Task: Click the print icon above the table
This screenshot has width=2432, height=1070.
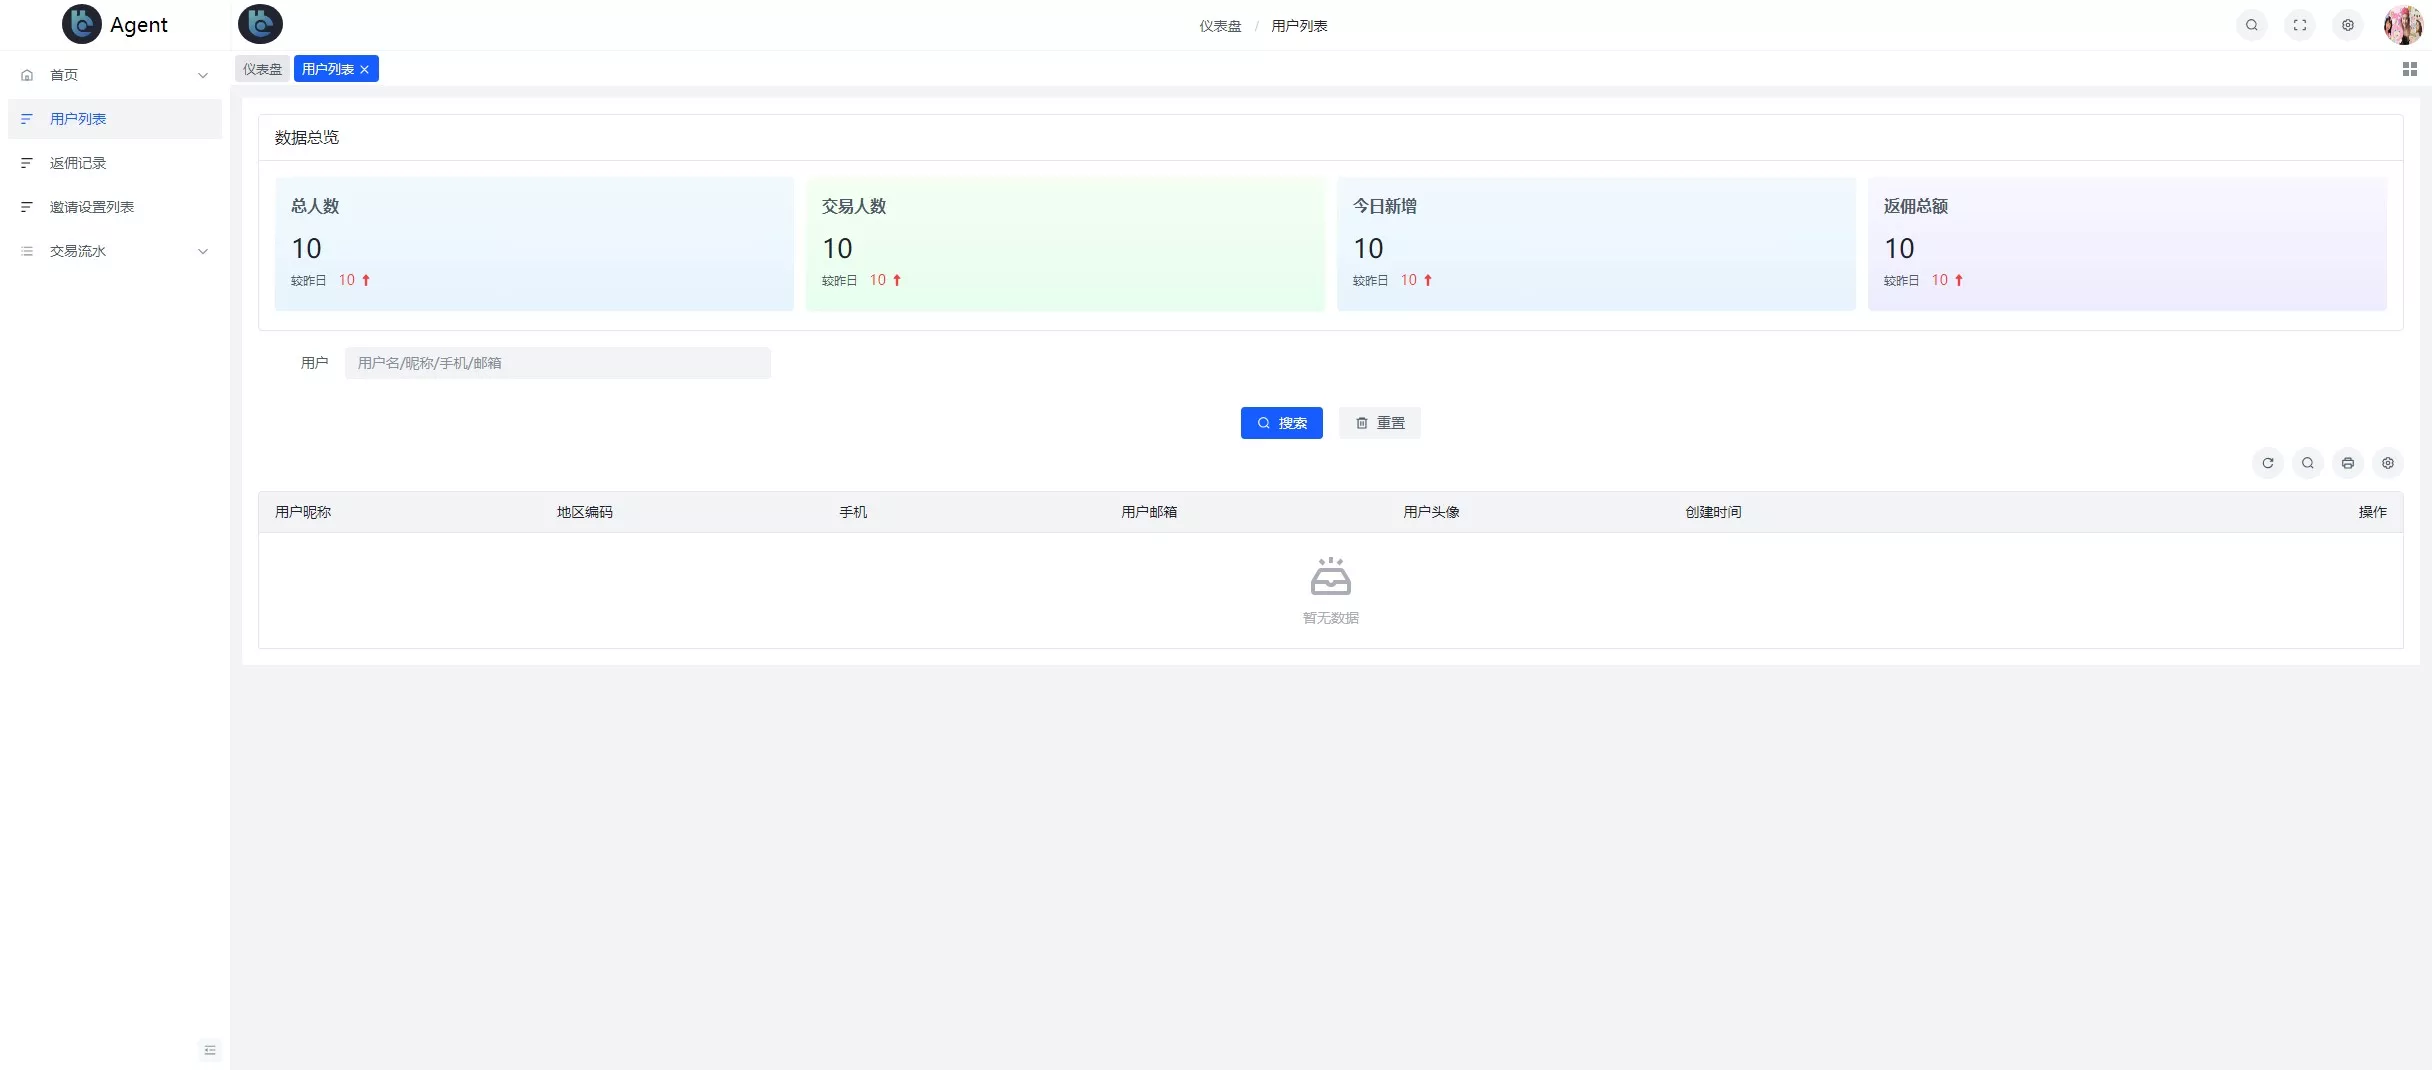Action: [x=2347, y=463]
